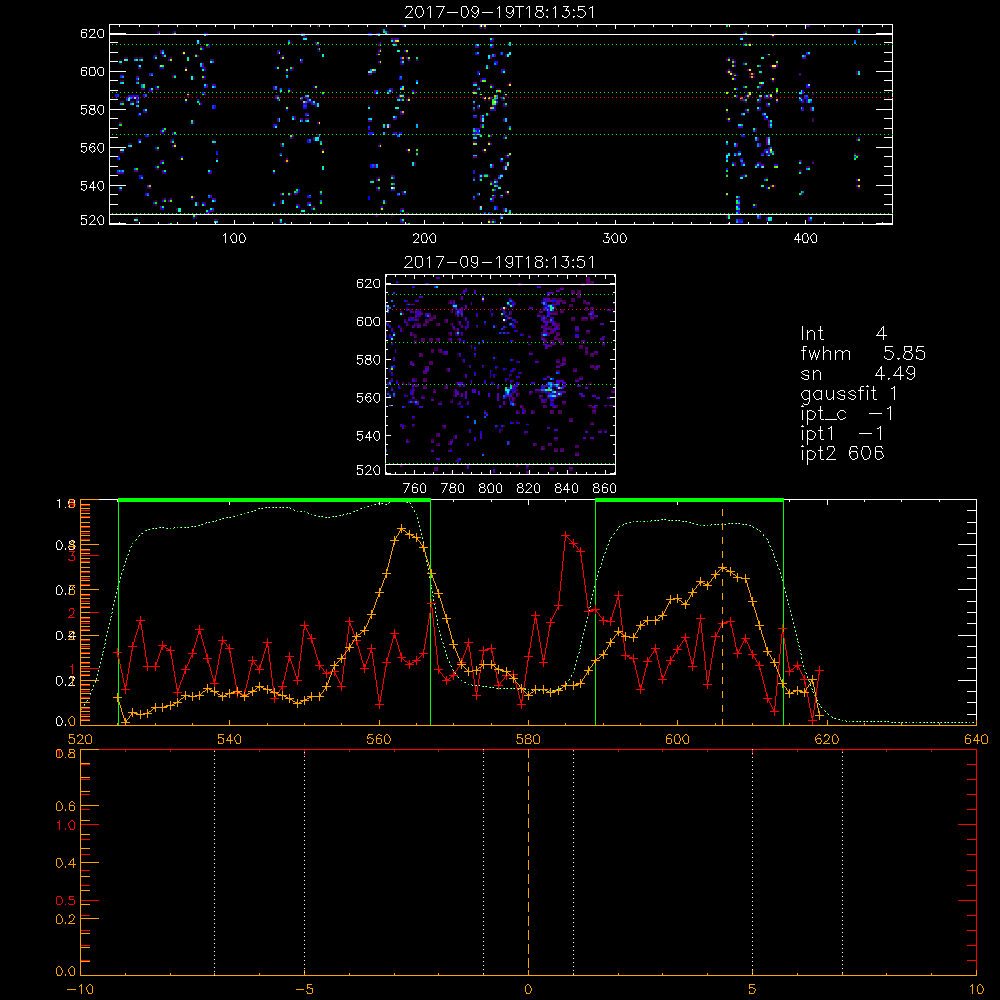Click the "200" x-axis label under the top image

424,239
